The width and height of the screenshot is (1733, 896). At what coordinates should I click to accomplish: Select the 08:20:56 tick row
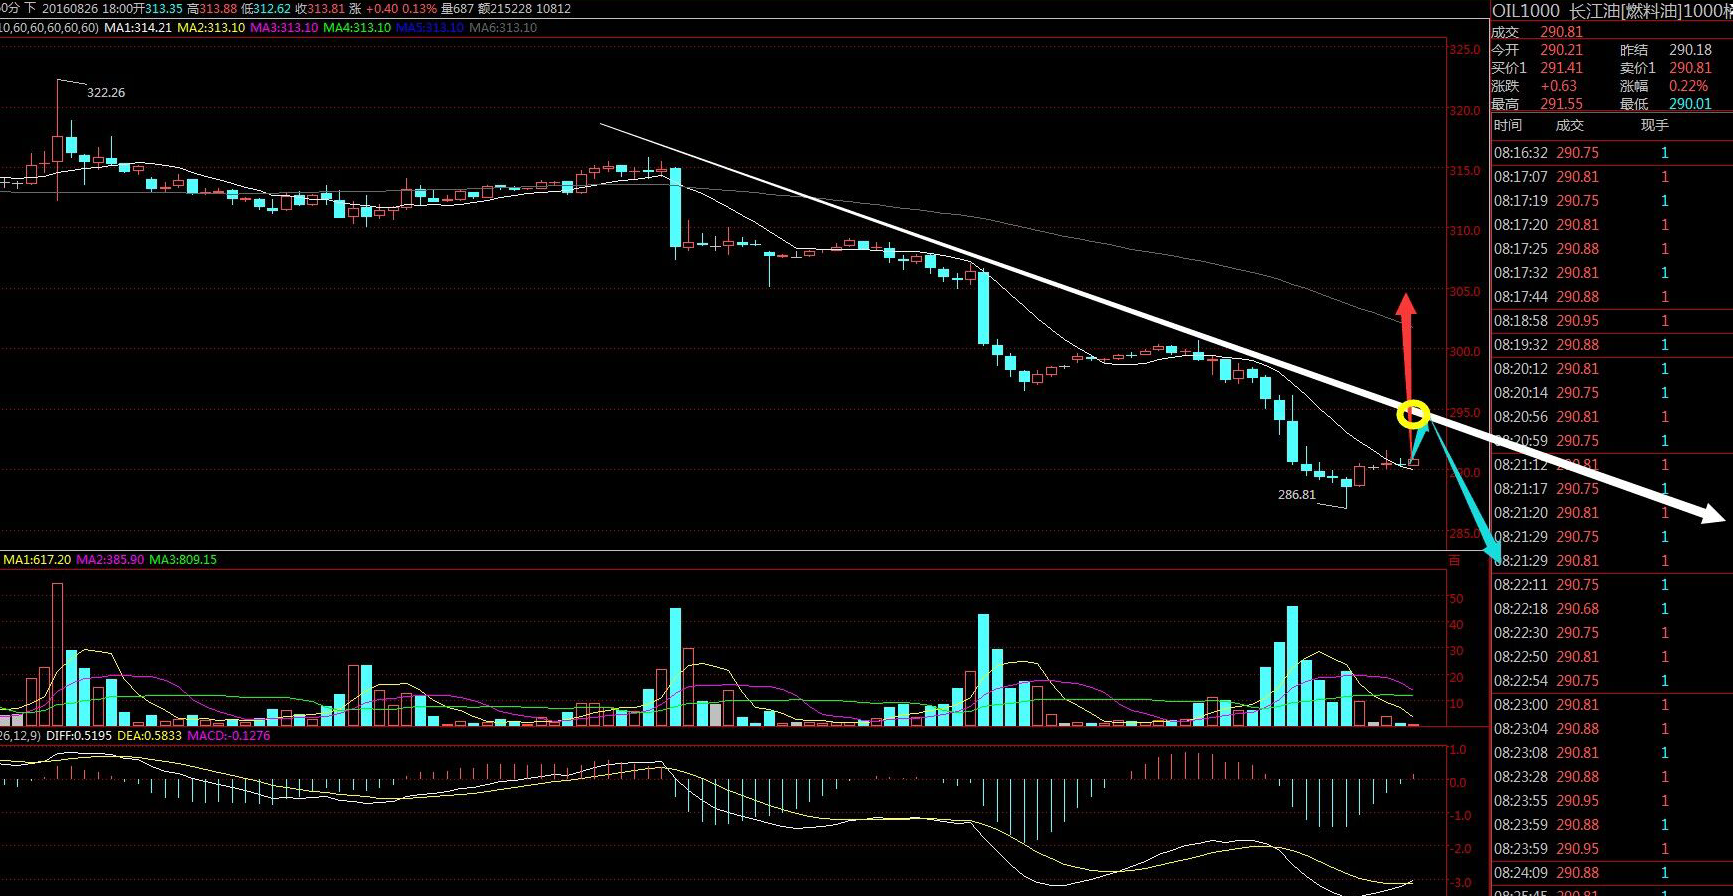[x=1611, y=417]
